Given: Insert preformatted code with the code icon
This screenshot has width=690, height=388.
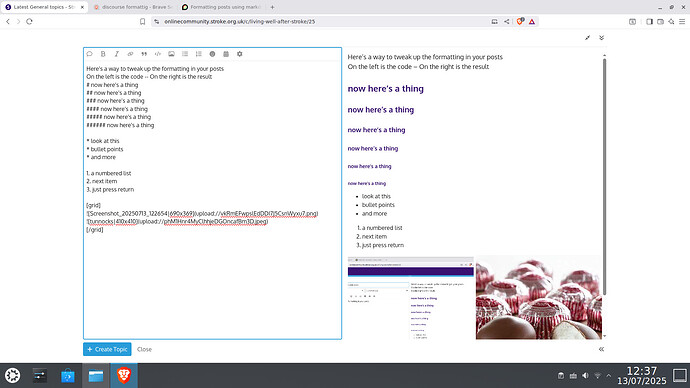Looking at the screenshot, I should point(158,54).
